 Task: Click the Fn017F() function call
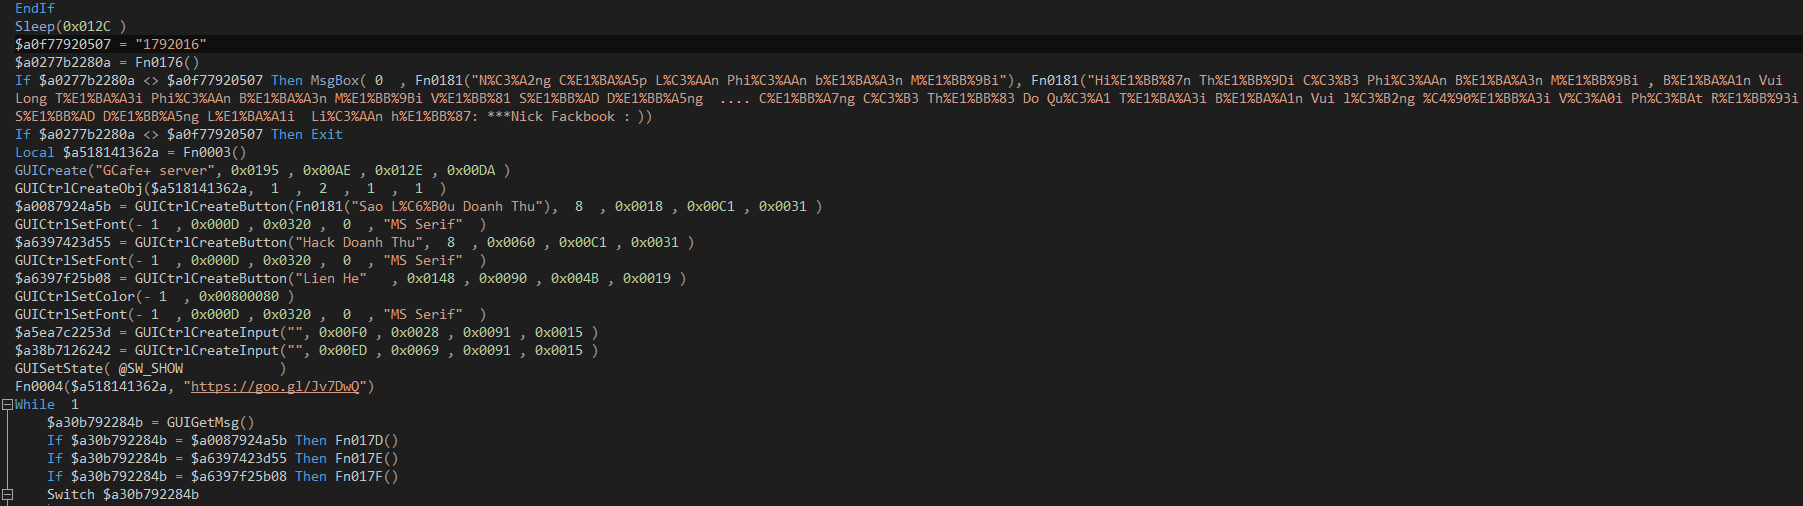[366, 477]
